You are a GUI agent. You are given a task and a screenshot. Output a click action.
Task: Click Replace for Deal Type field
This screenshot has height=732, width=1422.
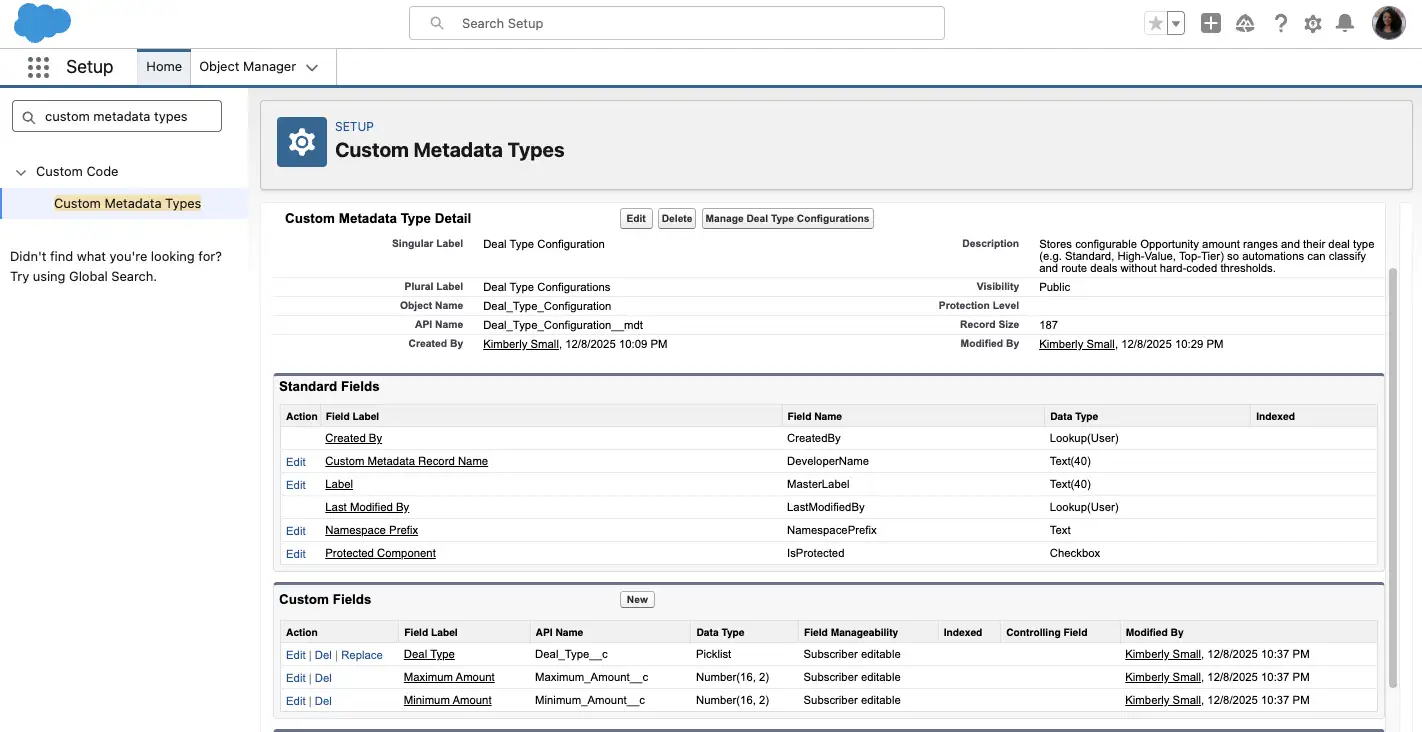pos(362,655)
